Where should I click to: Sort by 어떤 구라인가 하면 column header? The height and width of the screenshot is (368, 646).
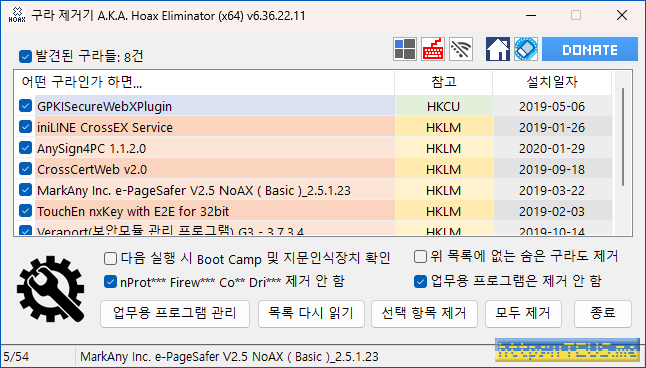(204, 83)
